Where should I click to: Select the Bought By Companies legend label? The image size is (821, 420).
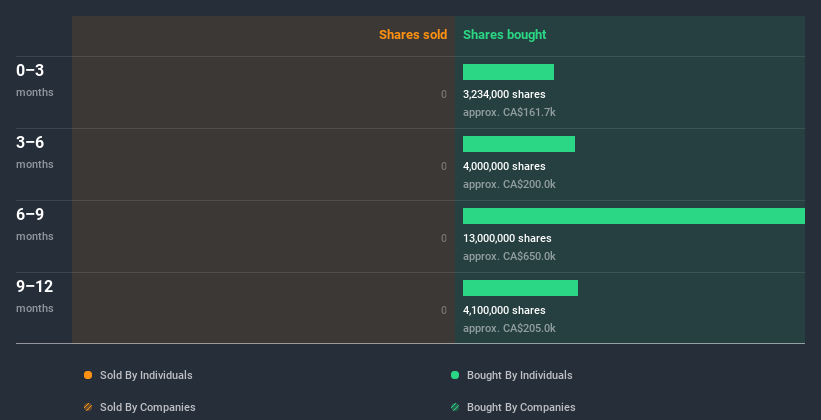coord(521,407)
